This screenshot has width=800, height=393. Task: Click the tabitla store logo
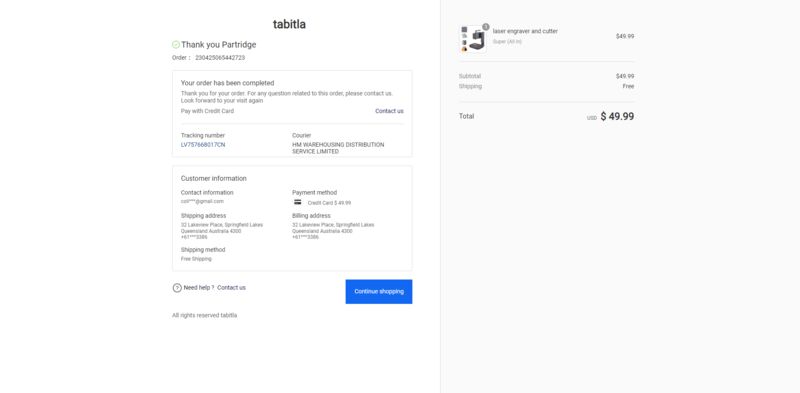tap(289, 24)
